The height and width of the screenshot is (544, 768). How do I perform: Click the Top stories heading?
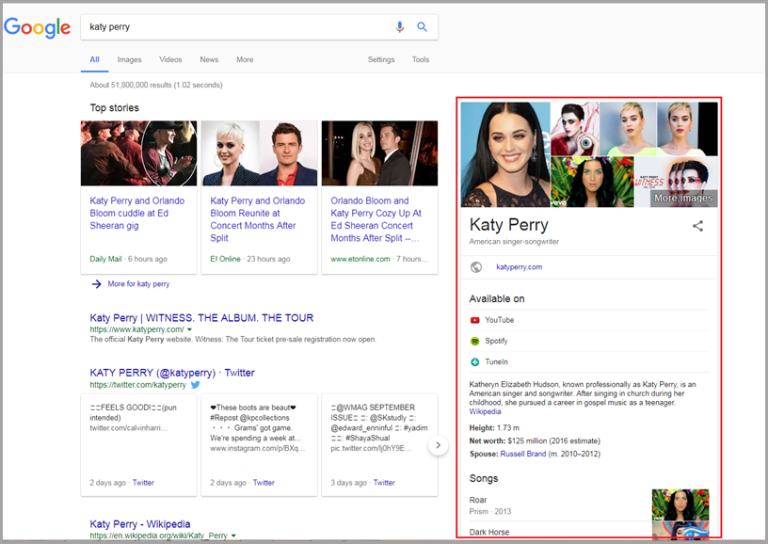(x=114, y=108)
